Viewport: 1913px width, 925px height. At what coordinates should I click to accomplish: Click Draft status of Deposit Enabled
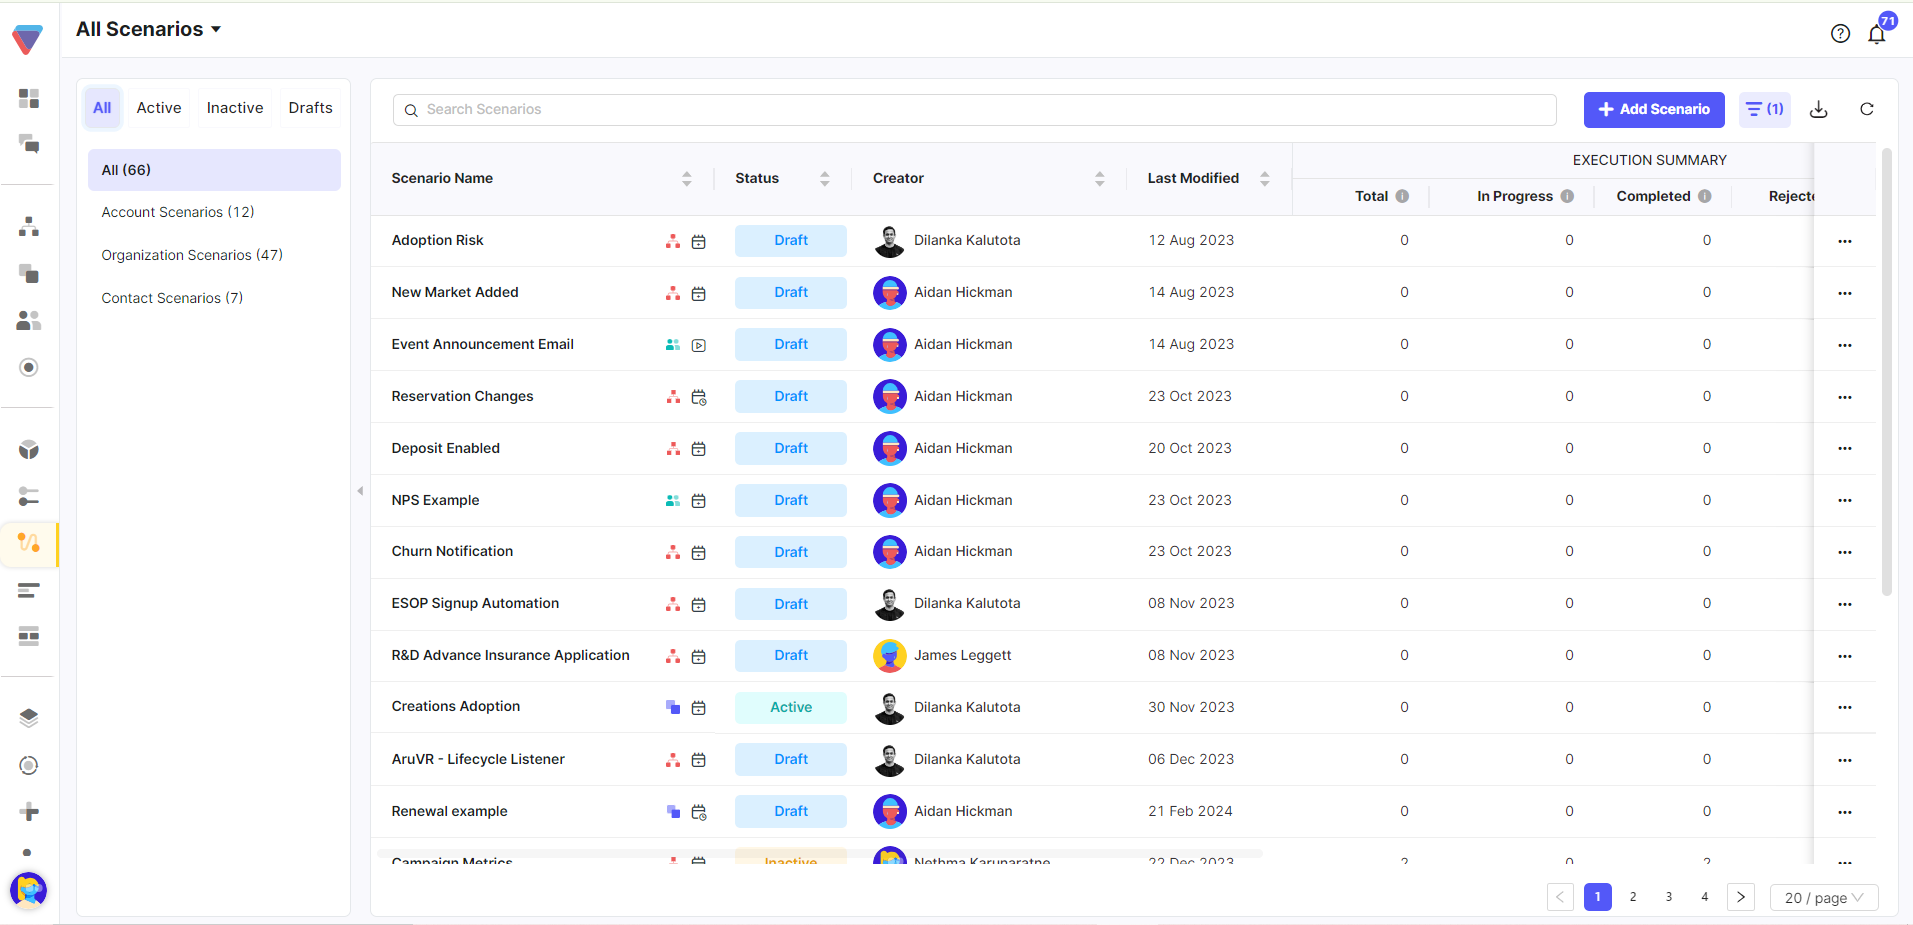(x=791, y=448)
